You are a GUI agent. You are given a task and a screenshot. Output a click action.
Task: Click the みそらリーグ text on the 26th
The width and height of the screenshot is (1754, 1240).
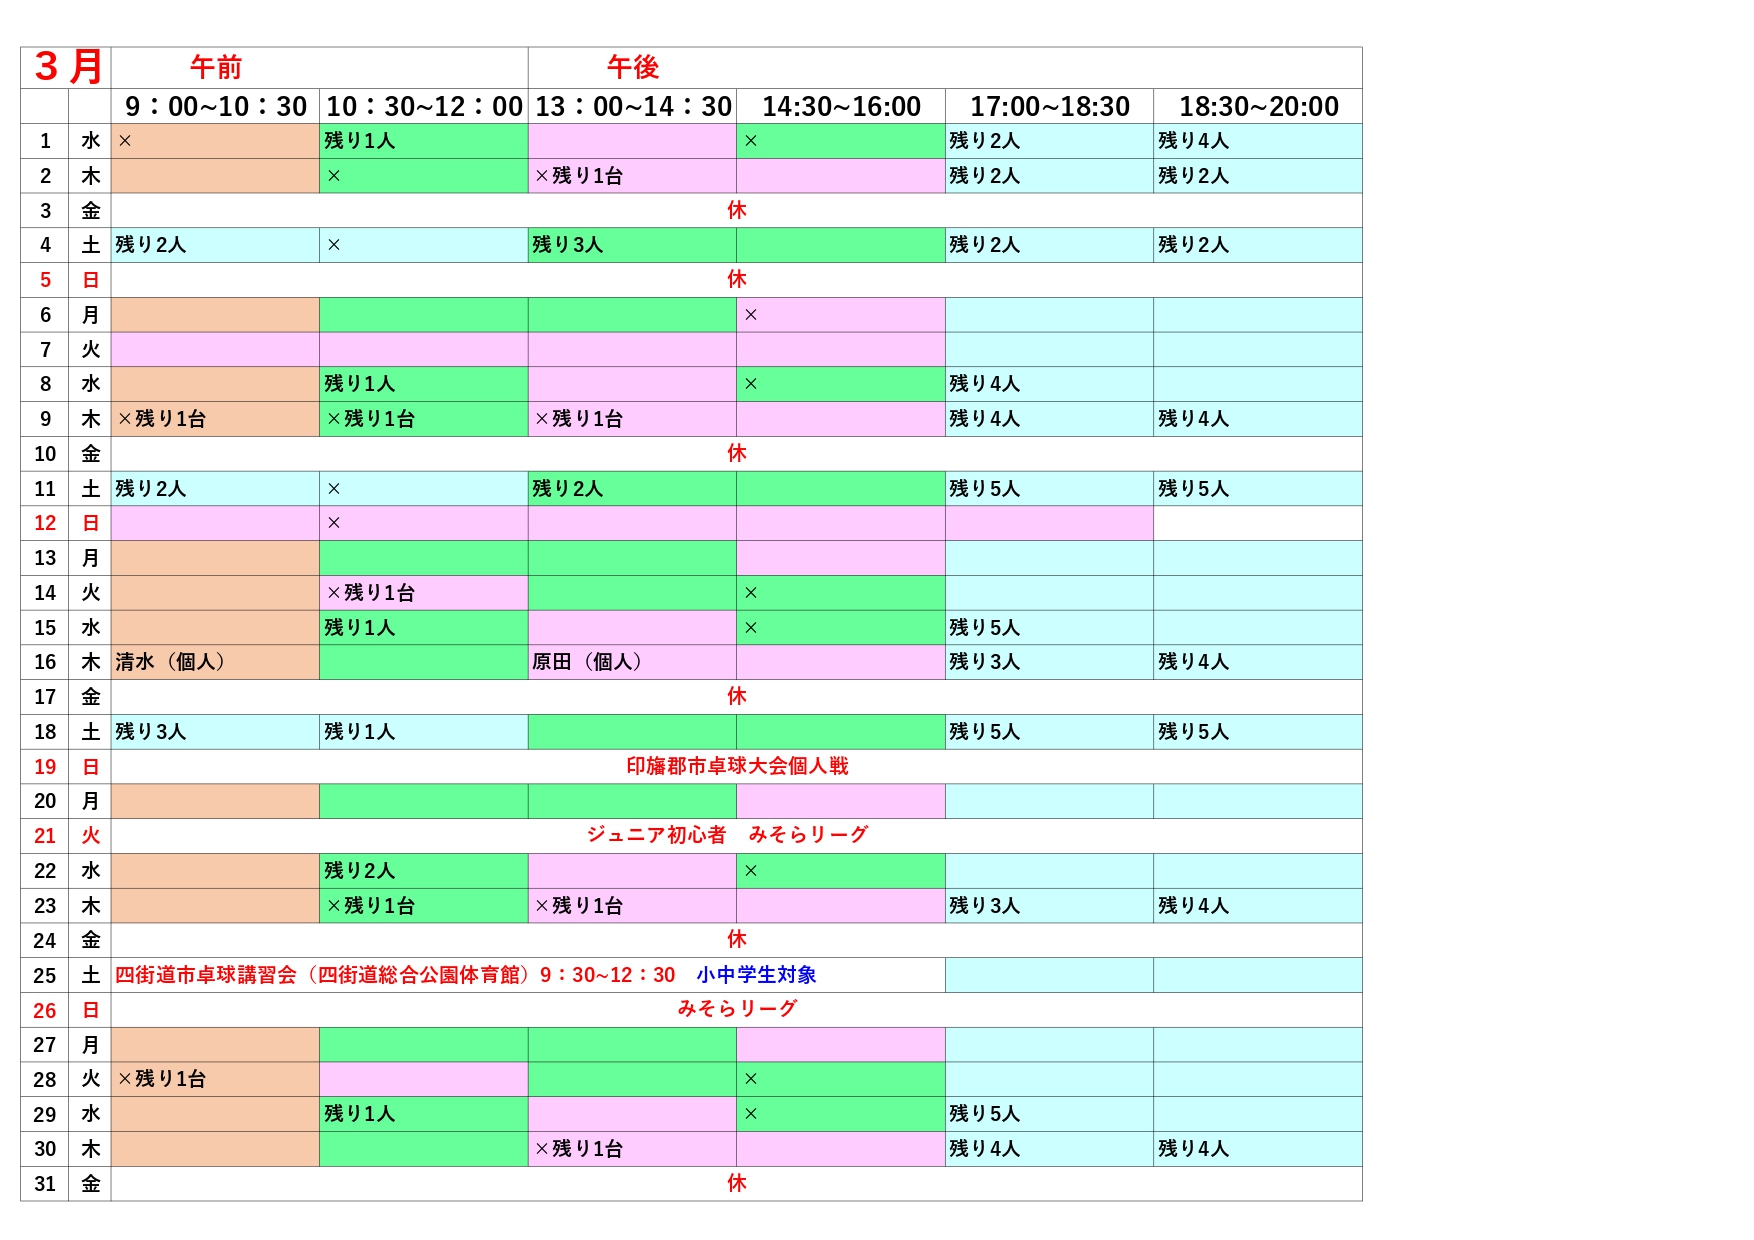pos(737,1009)
